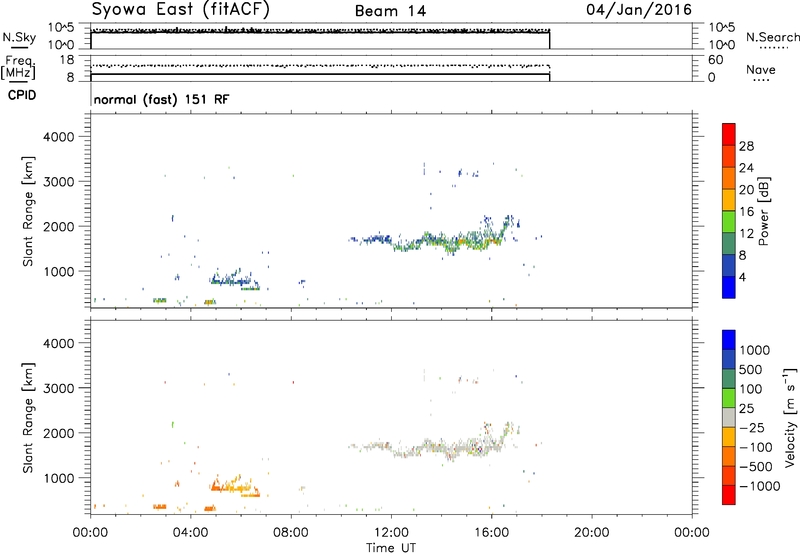The height and width of the screenshot is (554, 800).
Task: Click the frequency axis value '18'
Action: coord(66,60)
